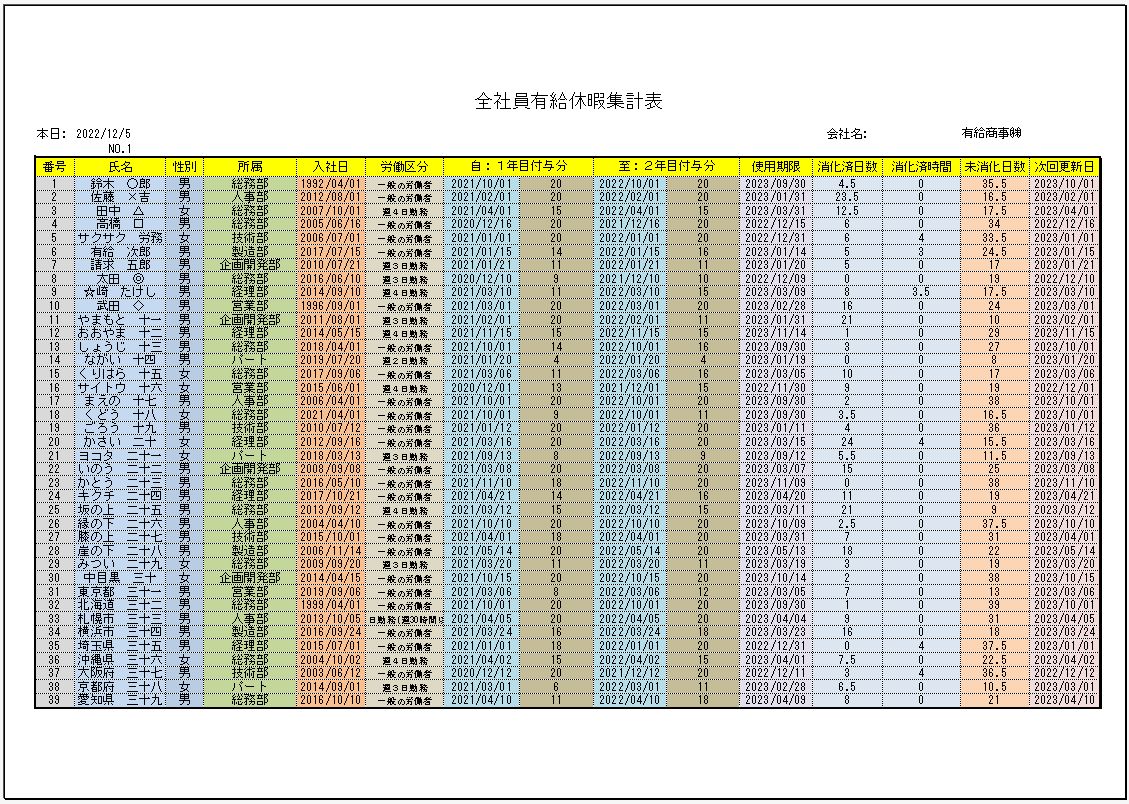This screenshot has width=1129, height=804.
Task: Click expiry date 2023/11/14 for おおやま 十二
Action: [774, 333]
